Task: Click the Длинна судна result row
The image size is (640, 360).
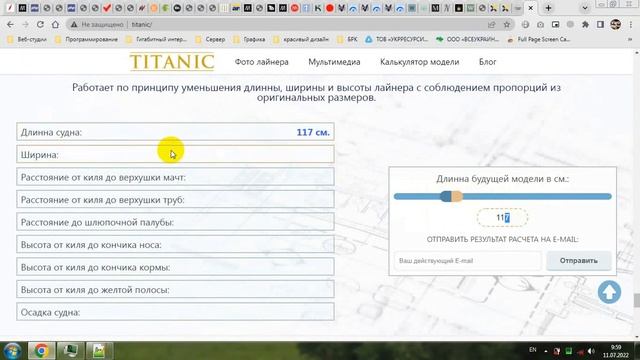Action: [x=176, y=132]
